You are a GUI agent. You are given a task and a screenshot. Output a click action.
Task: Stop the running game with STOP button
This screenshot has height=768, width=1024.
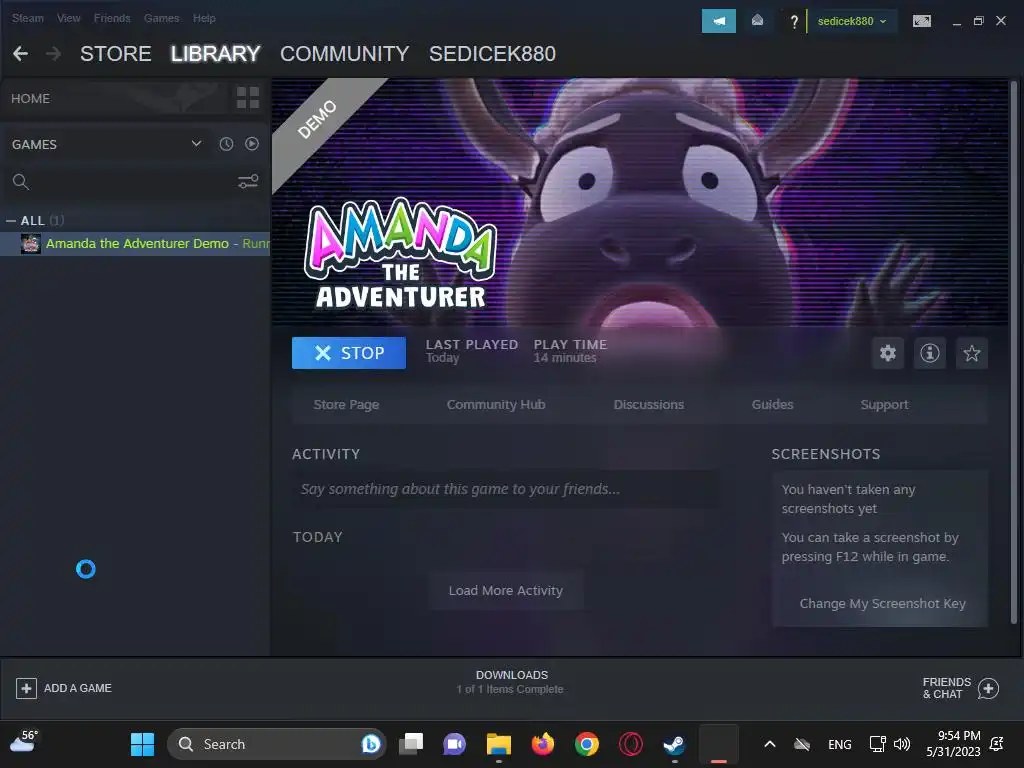349,353
